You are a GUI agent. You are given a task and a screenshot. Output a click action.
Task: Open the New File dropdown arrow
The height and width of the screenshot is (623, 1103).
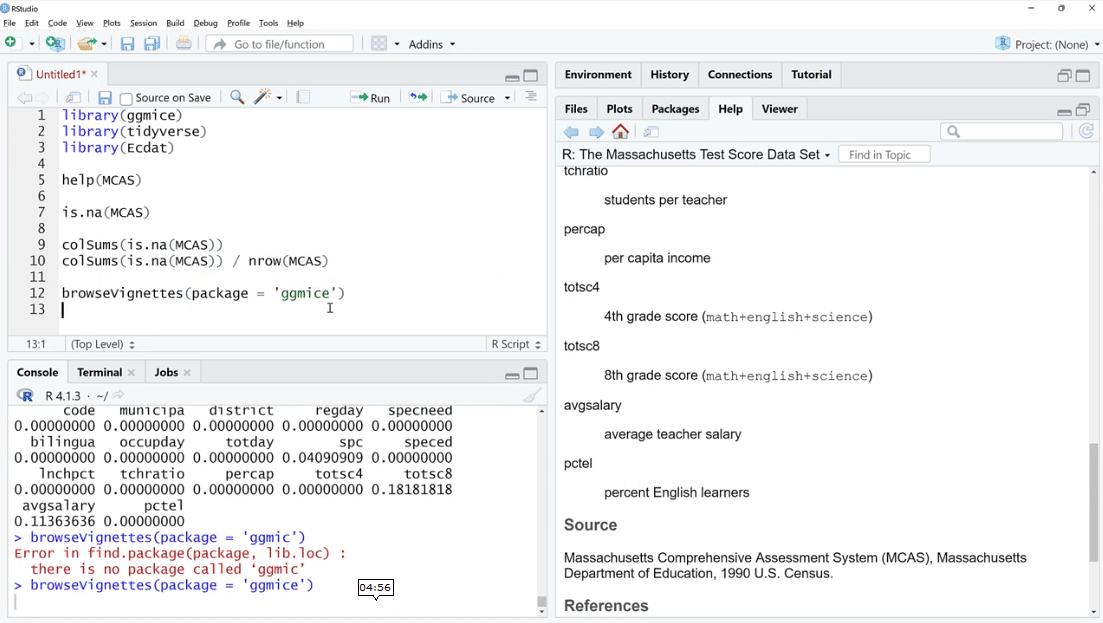click(x=32, y=44)
